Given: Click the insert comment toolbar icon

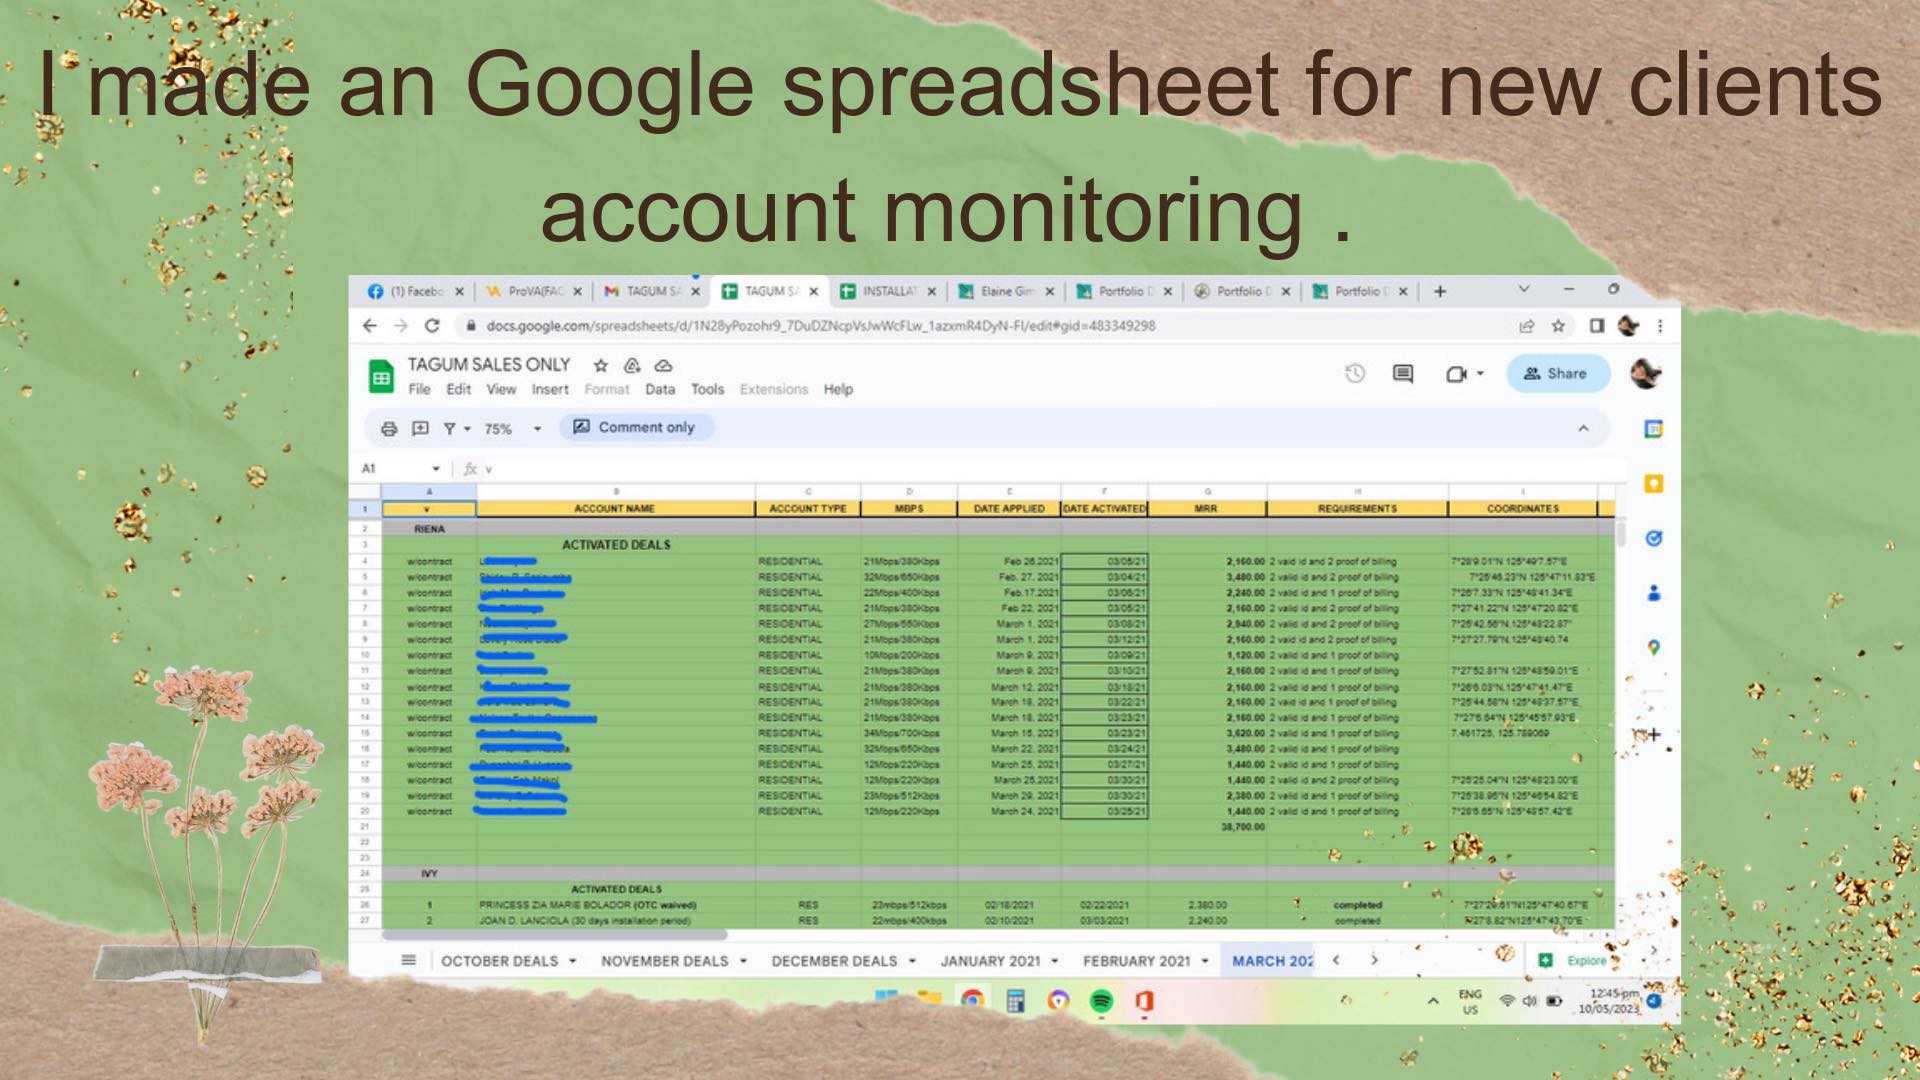Looking at the screenshot, I should (x=421, y=429).
